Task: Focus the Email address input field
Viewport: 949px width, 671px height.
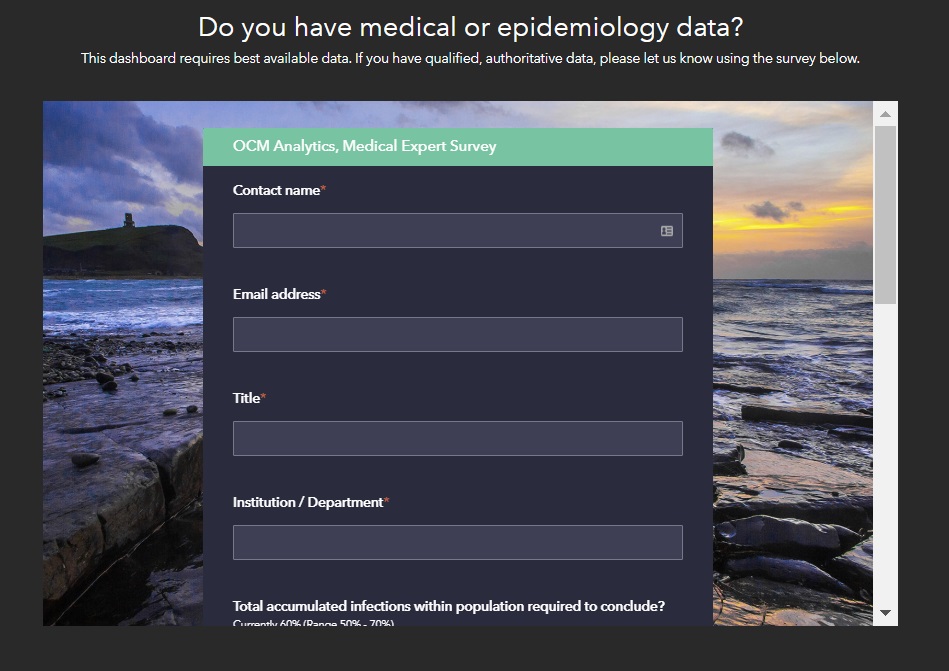Action: pos(458,335)
